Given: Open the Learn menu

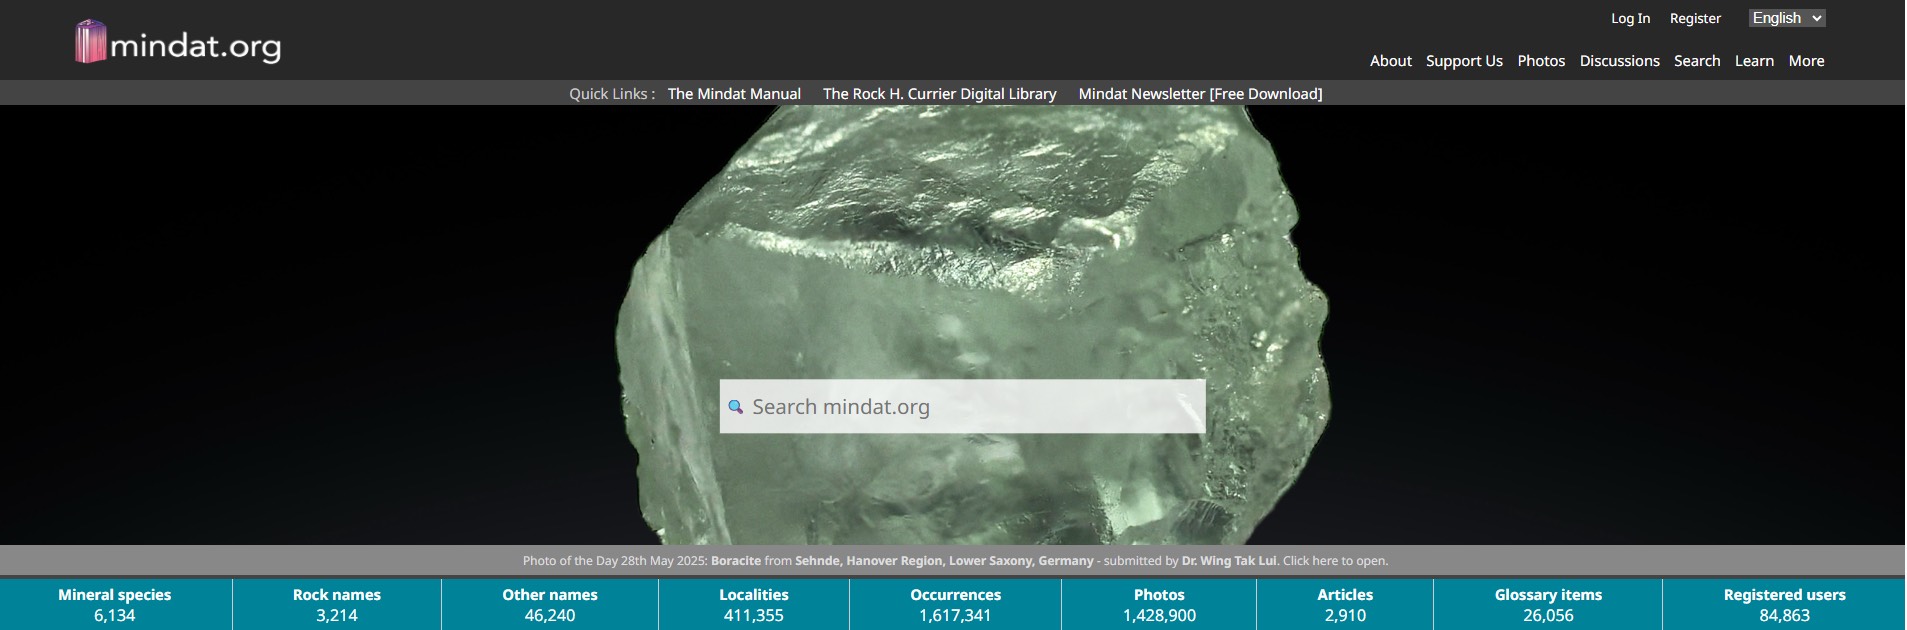Looking at the screenshot, I should 1754,61.
